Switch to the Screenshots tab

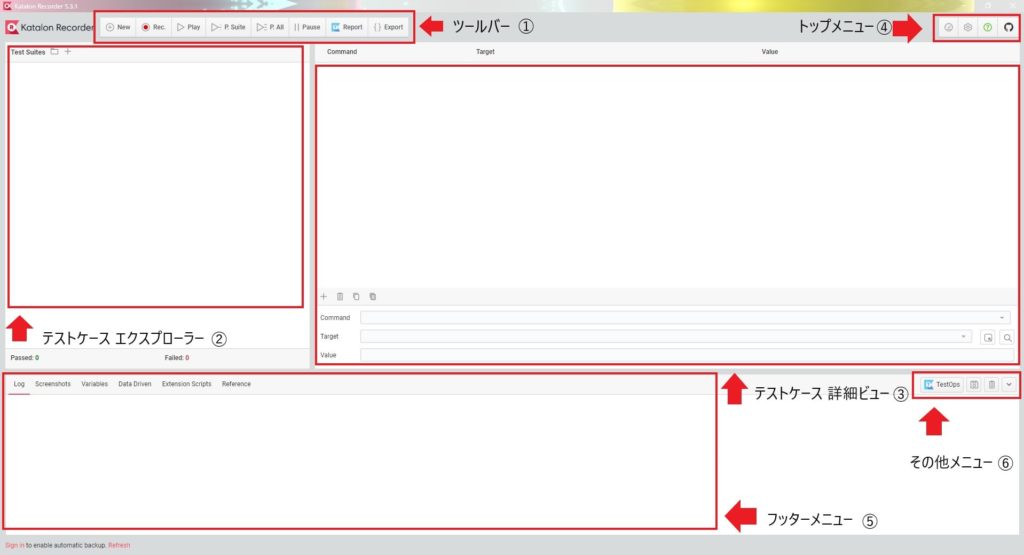[x=53, y=384]
